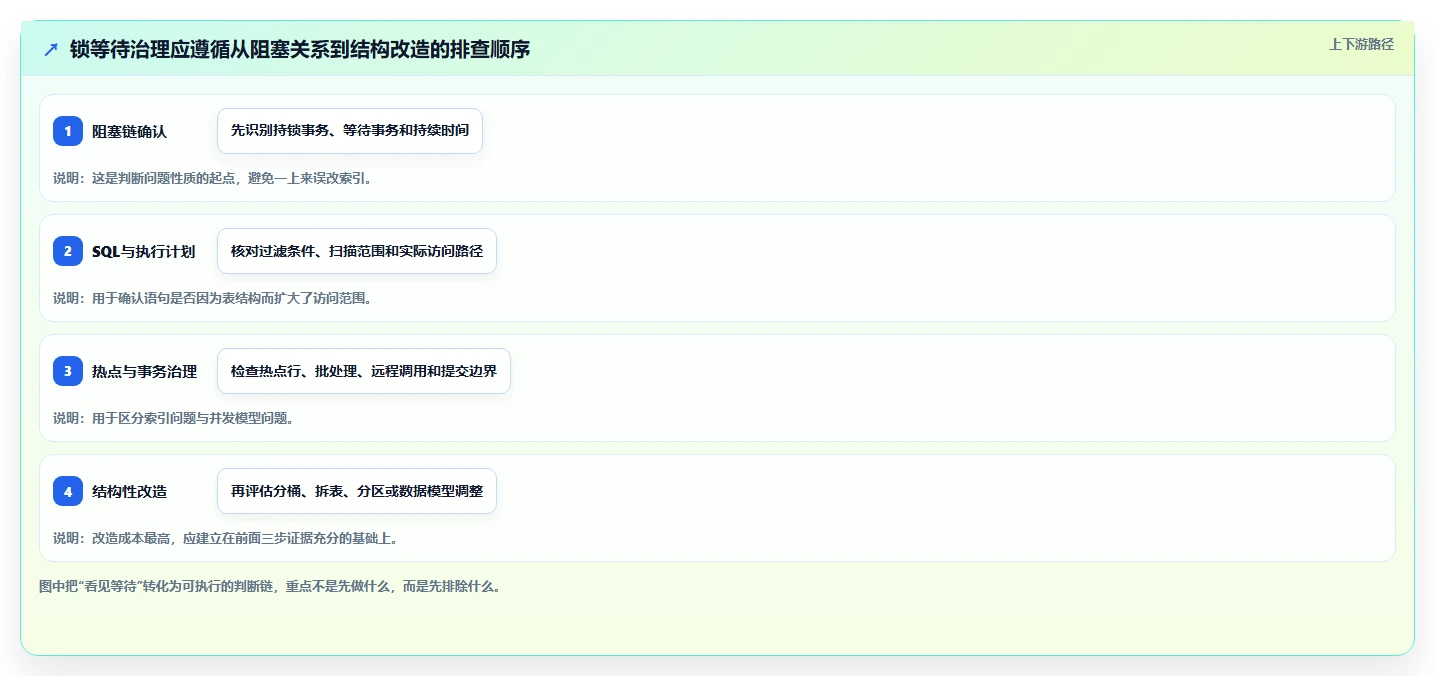This screenshot has height=676, width=1435.
Task: Click the footer text starting 图中把“看见等待”
Action: [x=270, y=586]
